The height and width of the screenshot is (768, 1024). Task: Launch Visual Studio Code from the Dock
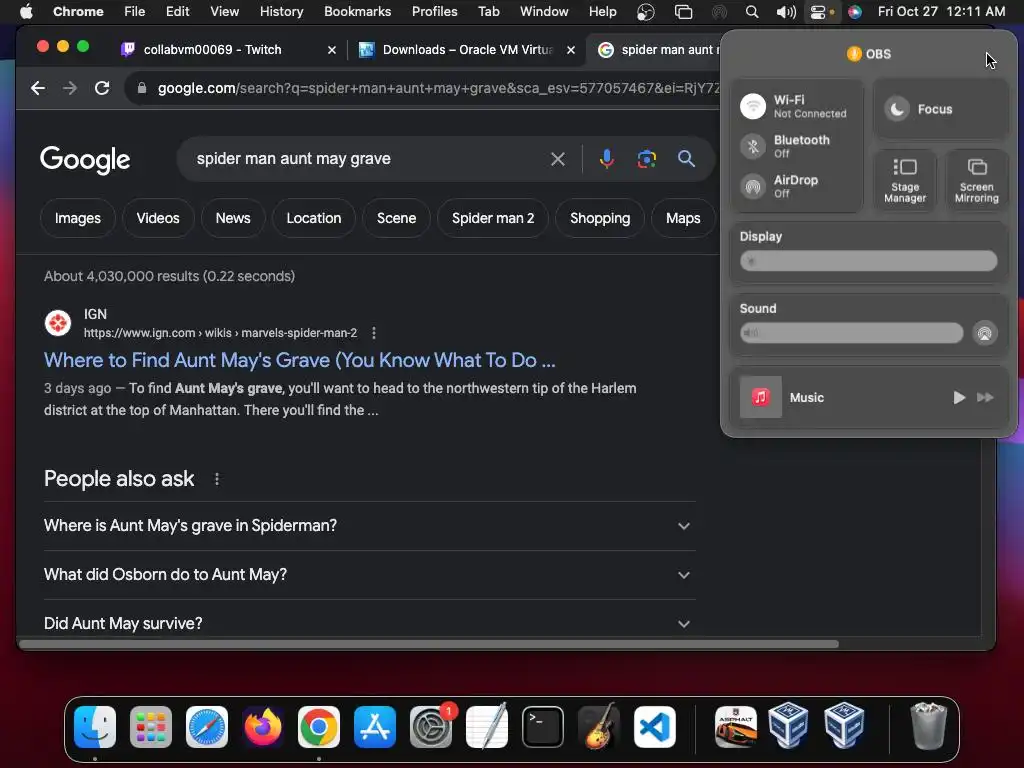coord(655,727)
